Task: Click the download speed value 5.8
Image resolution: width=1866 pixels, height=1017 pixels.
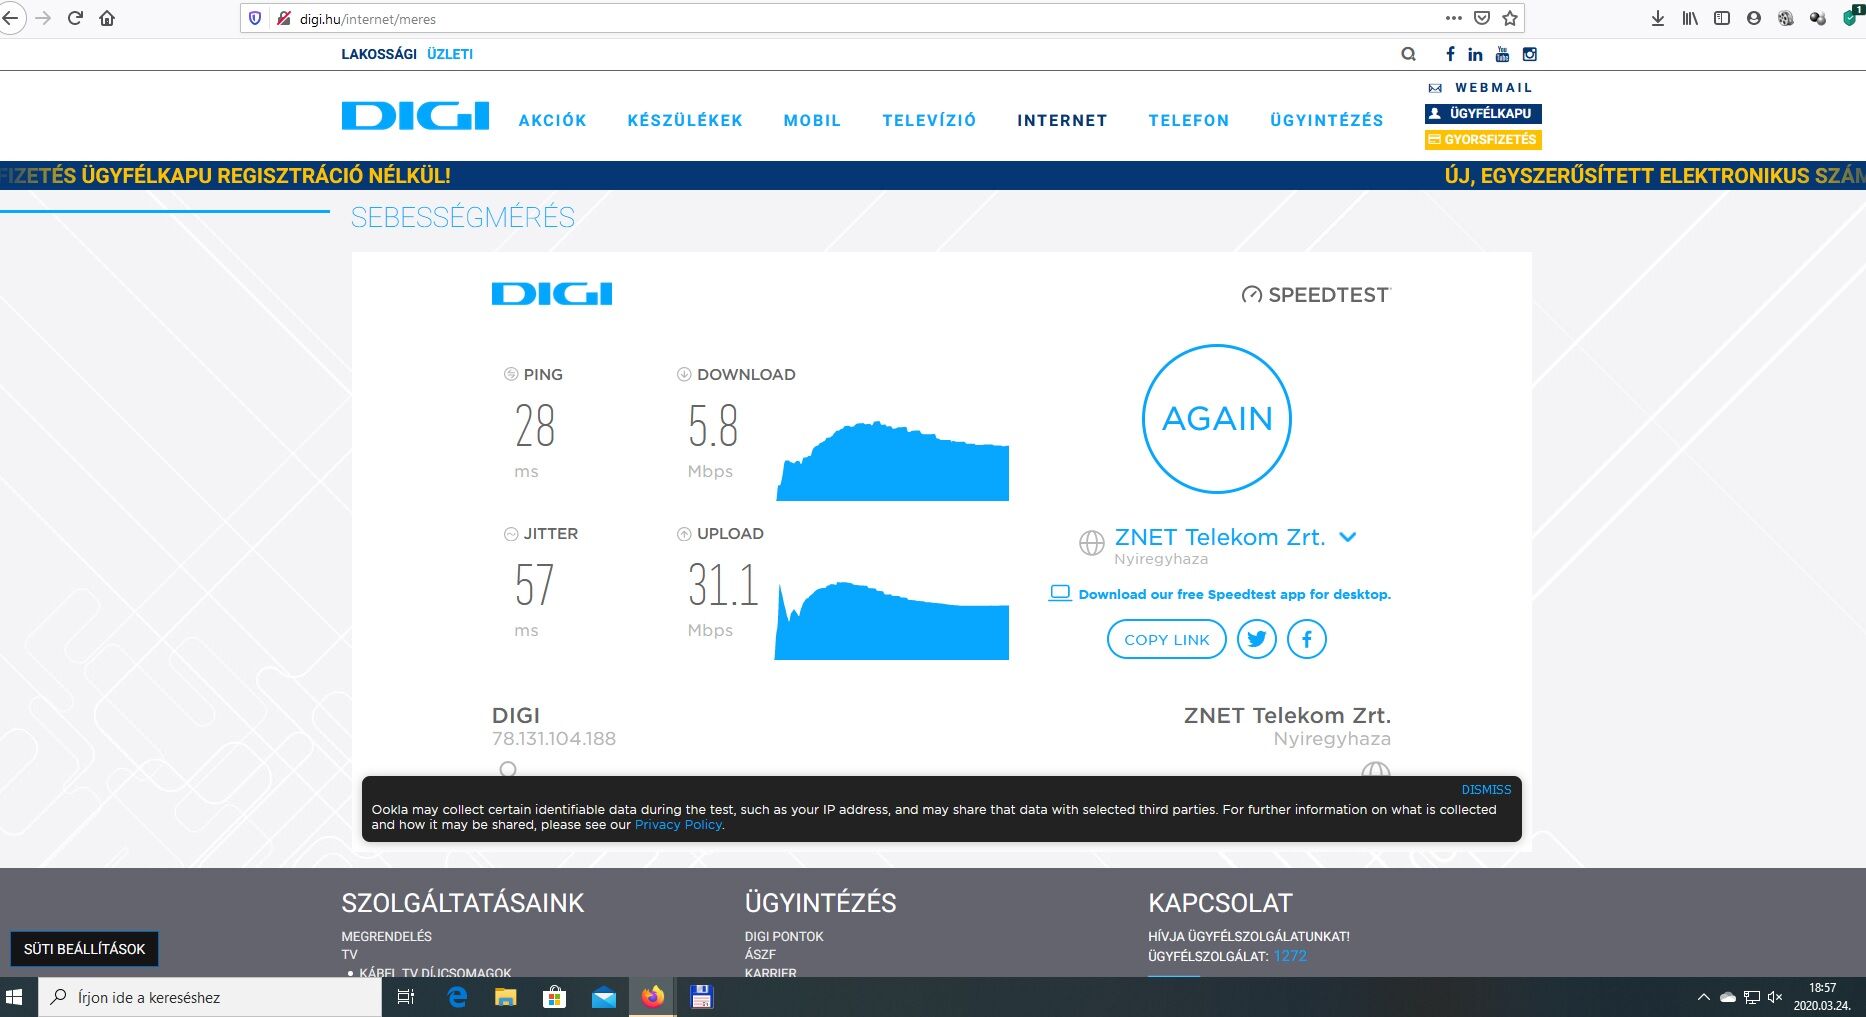Action: 713,426
